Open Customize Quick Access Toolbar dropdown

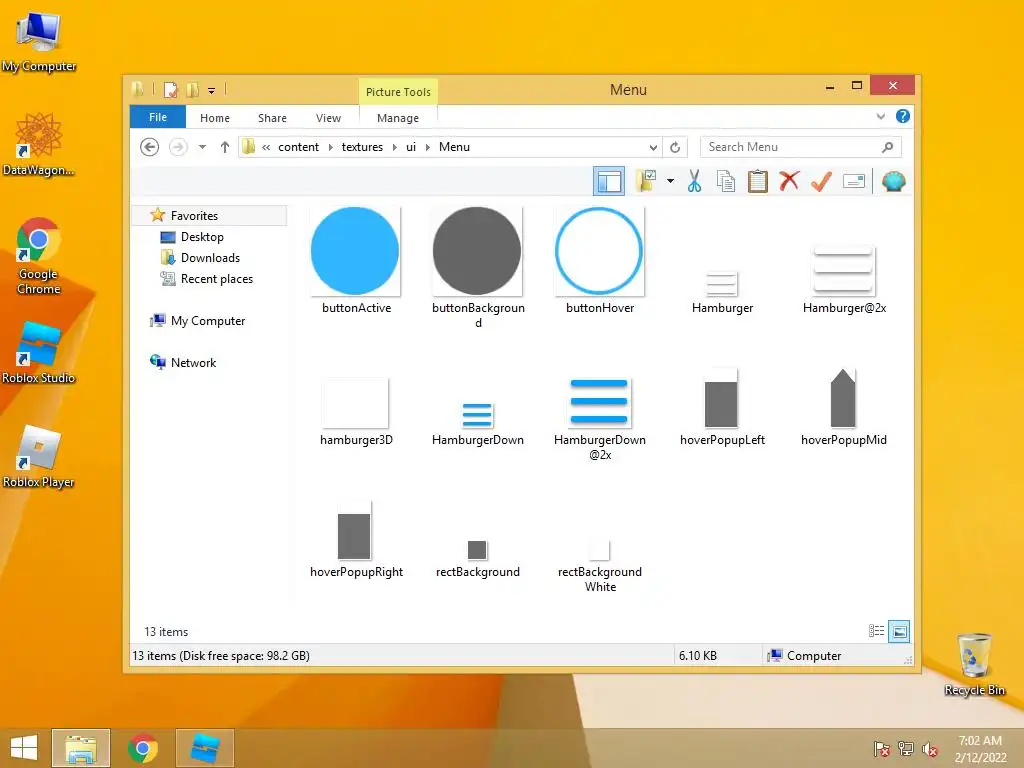[212, 91]
